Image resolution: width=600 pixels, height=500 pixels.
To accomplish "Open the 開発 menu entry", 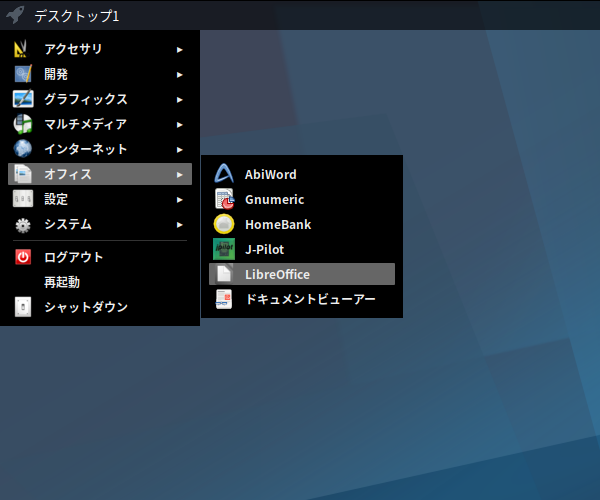I will pyautogui.click(x=100, y=74).
